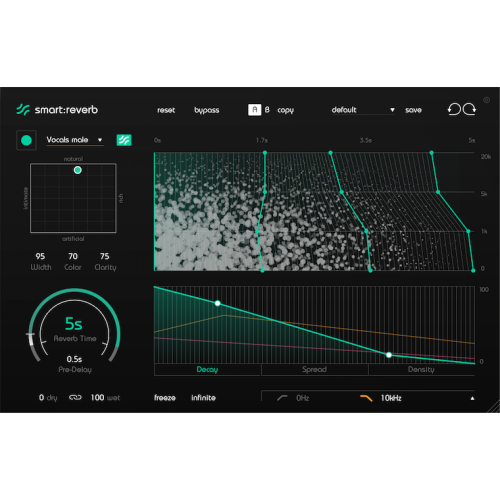This screenshot has width=500, height=500.
Task: Click second time marker's 20k handle
Action: point(330,153)
